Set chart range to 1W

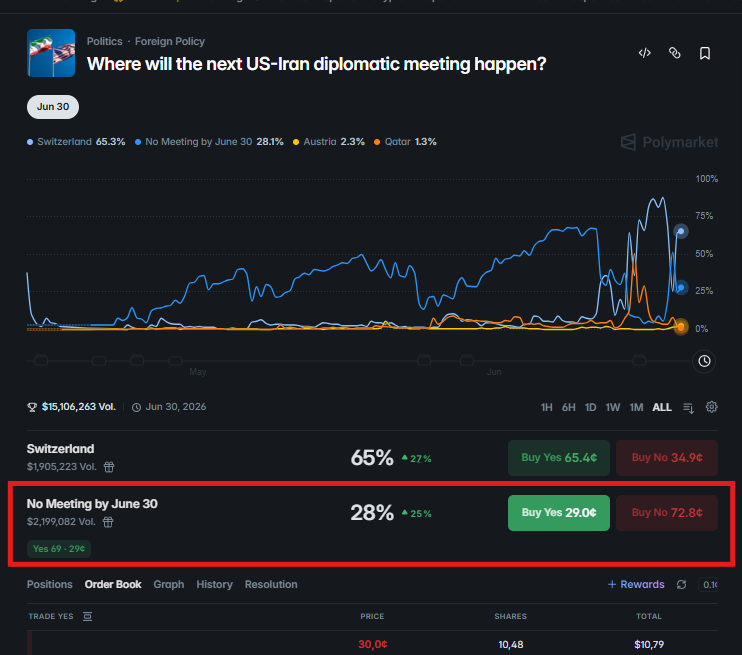click(613, 407)
